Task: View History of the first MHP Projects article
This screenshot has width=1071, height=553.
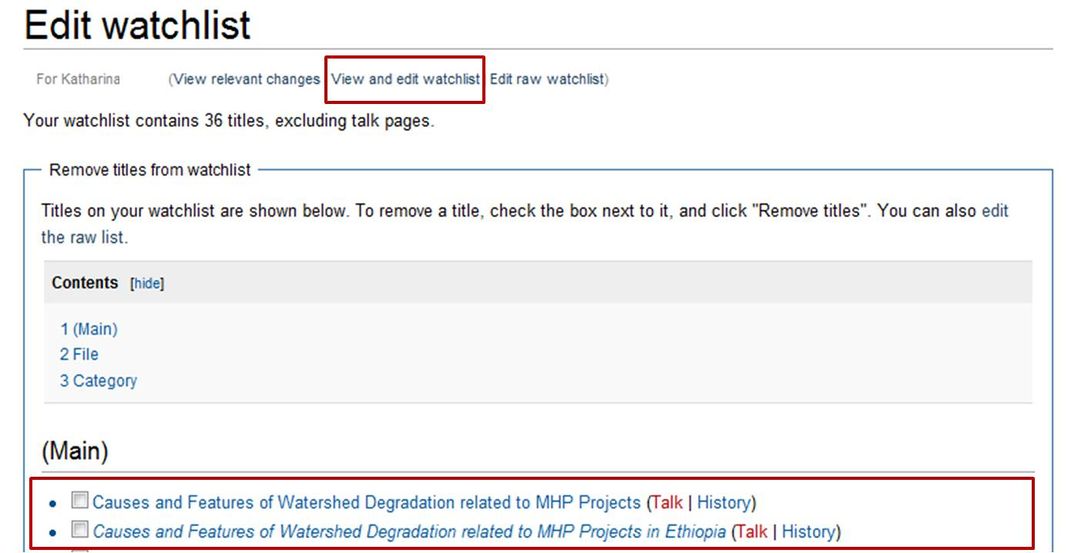Action: 724,502
